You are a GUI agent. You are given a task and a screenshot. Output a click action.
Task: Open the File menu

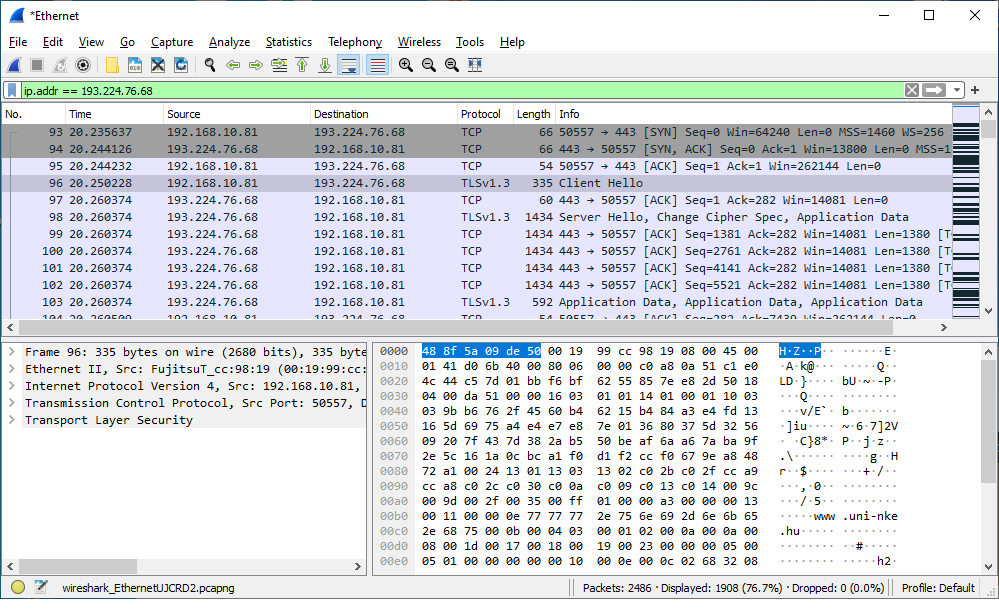pos(18,42)
